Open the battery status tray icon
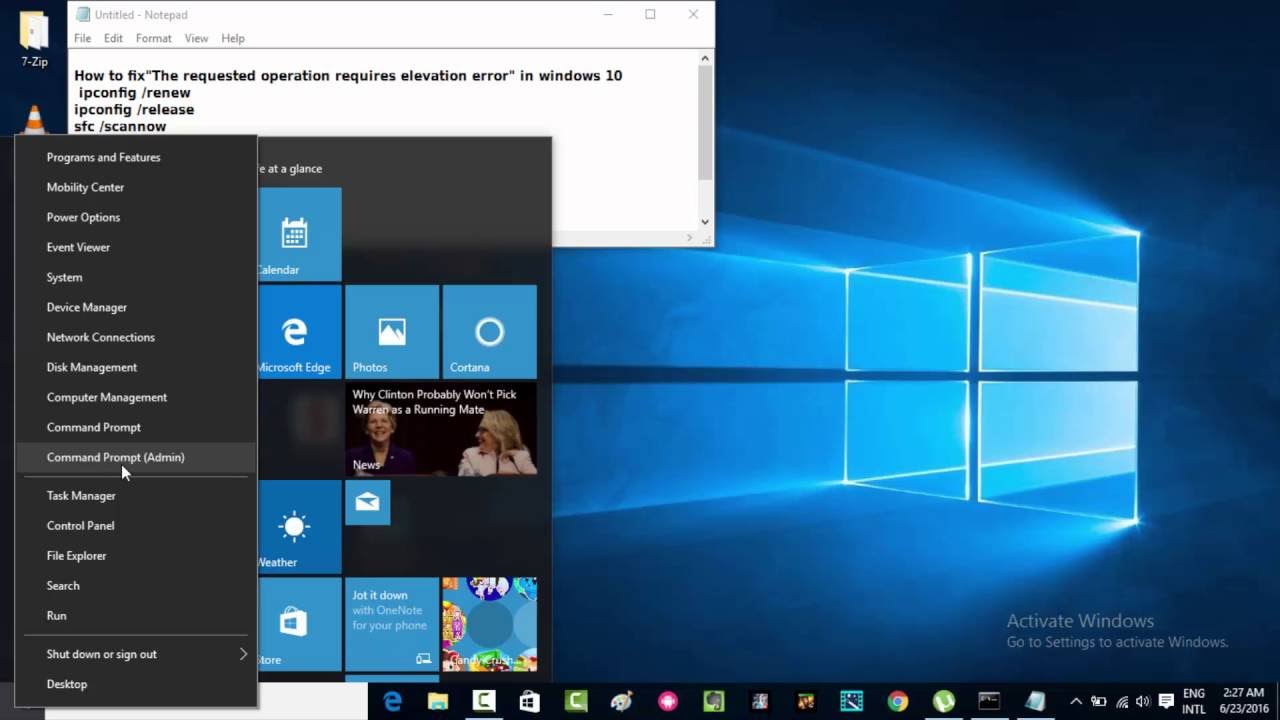 click(x=1099, y=702)
